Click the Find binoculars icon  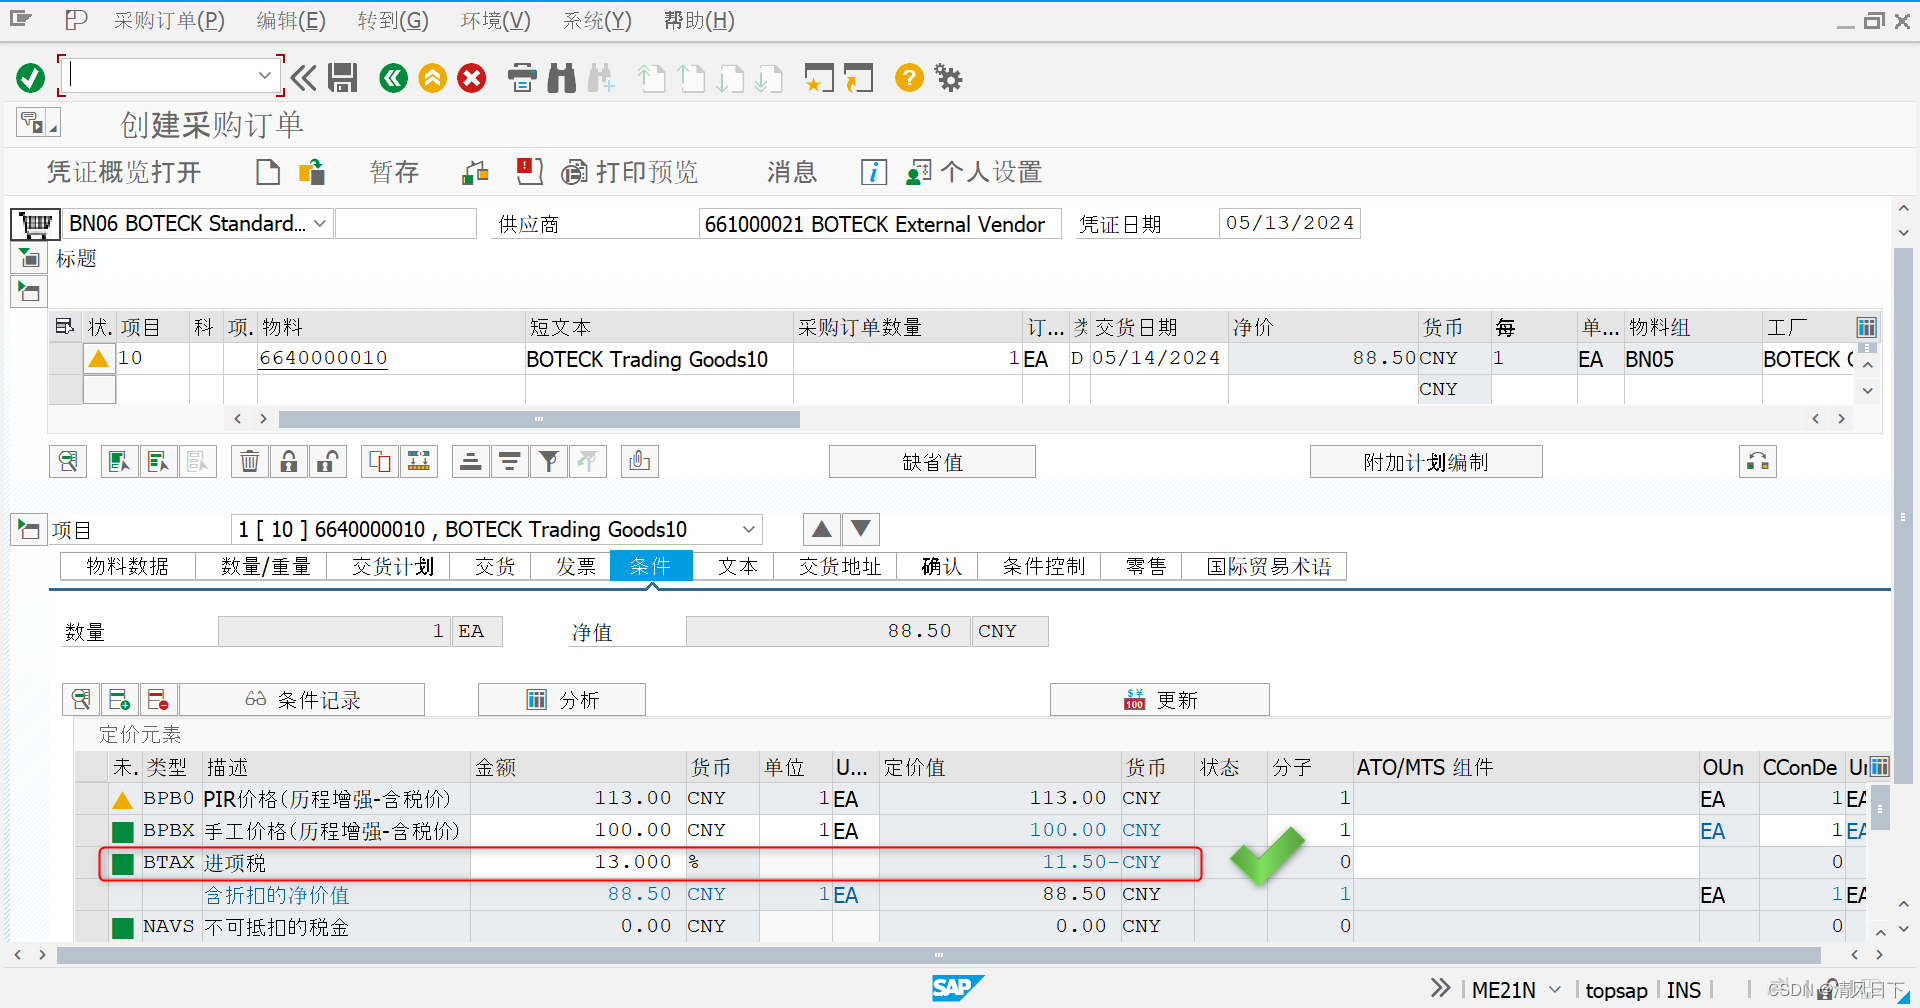(x=562, y=78)
